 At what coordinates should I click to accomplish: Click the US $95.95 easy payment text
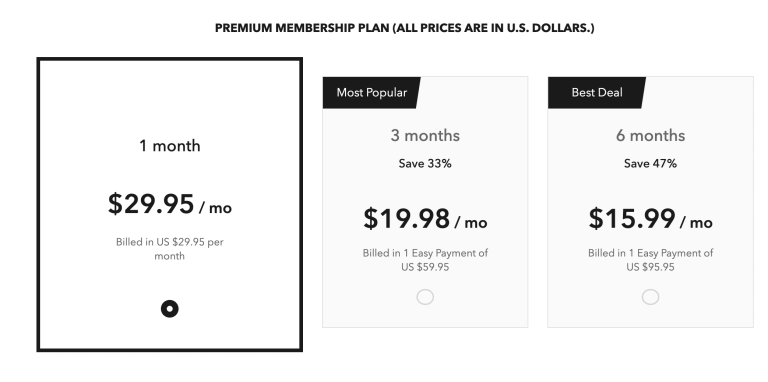(650, 260)
